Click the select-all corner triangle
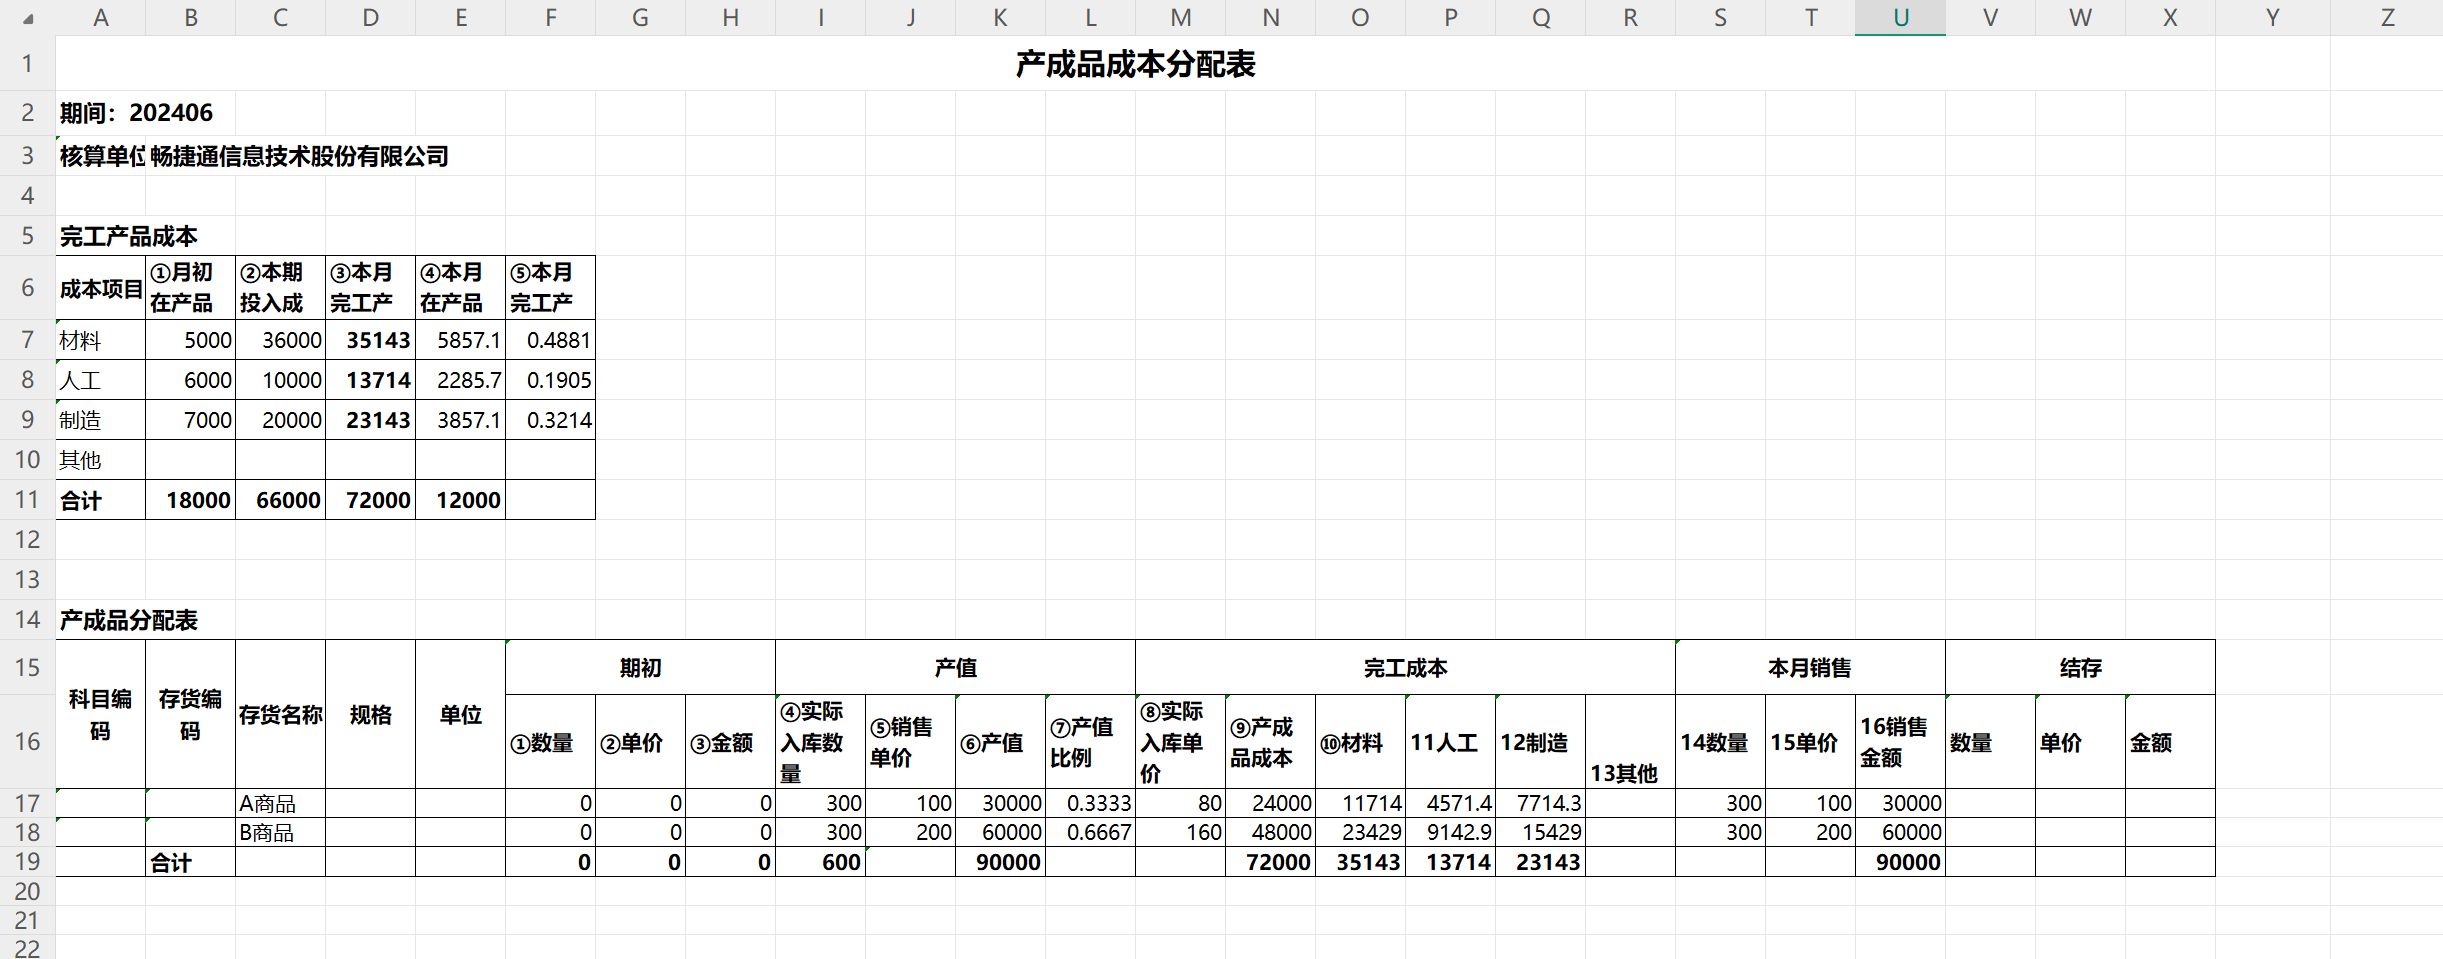The width and height of the screenshot is (2443, 959). pos(27,18)
